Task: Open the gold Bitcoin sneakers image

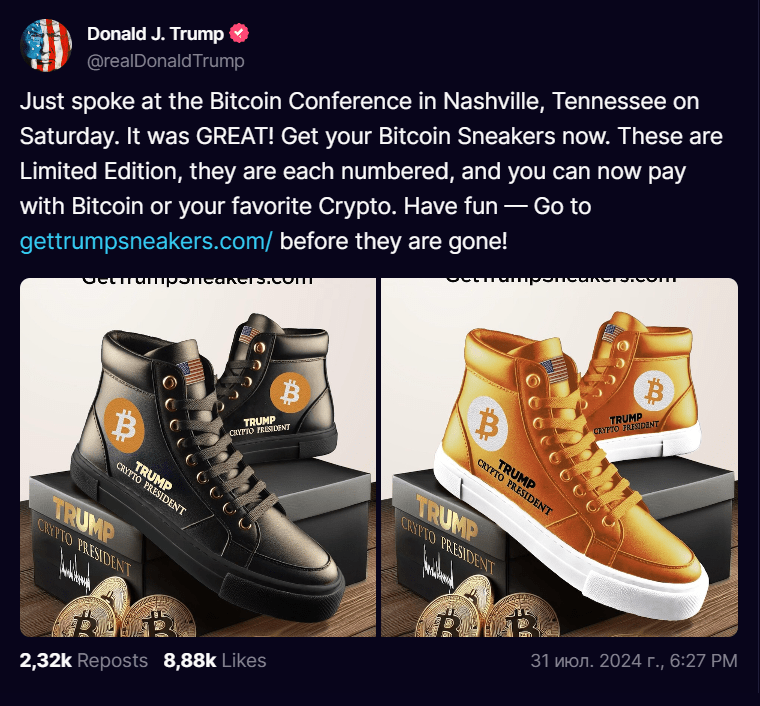Action: (559, 457)
